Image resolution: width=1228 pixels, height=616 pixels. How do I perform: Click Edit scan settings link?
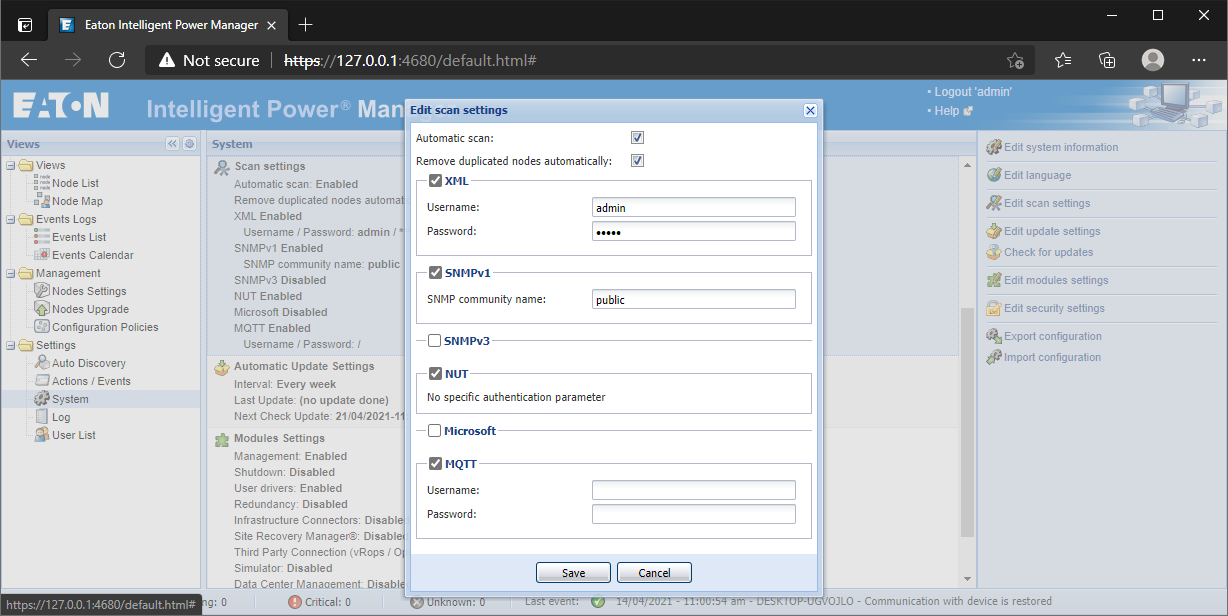coord(1047,203)
